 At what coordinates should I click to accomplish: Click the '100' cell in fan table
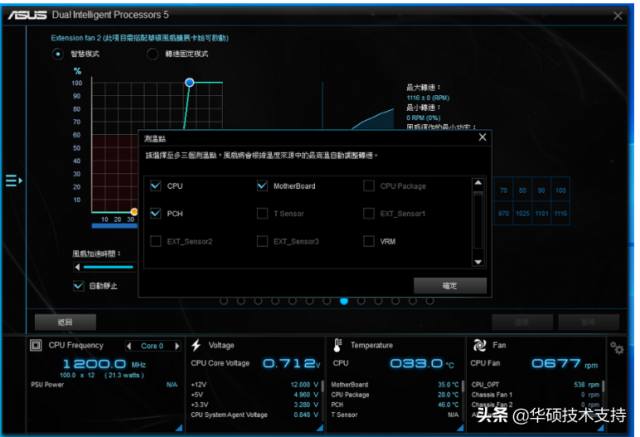(560, 190)
